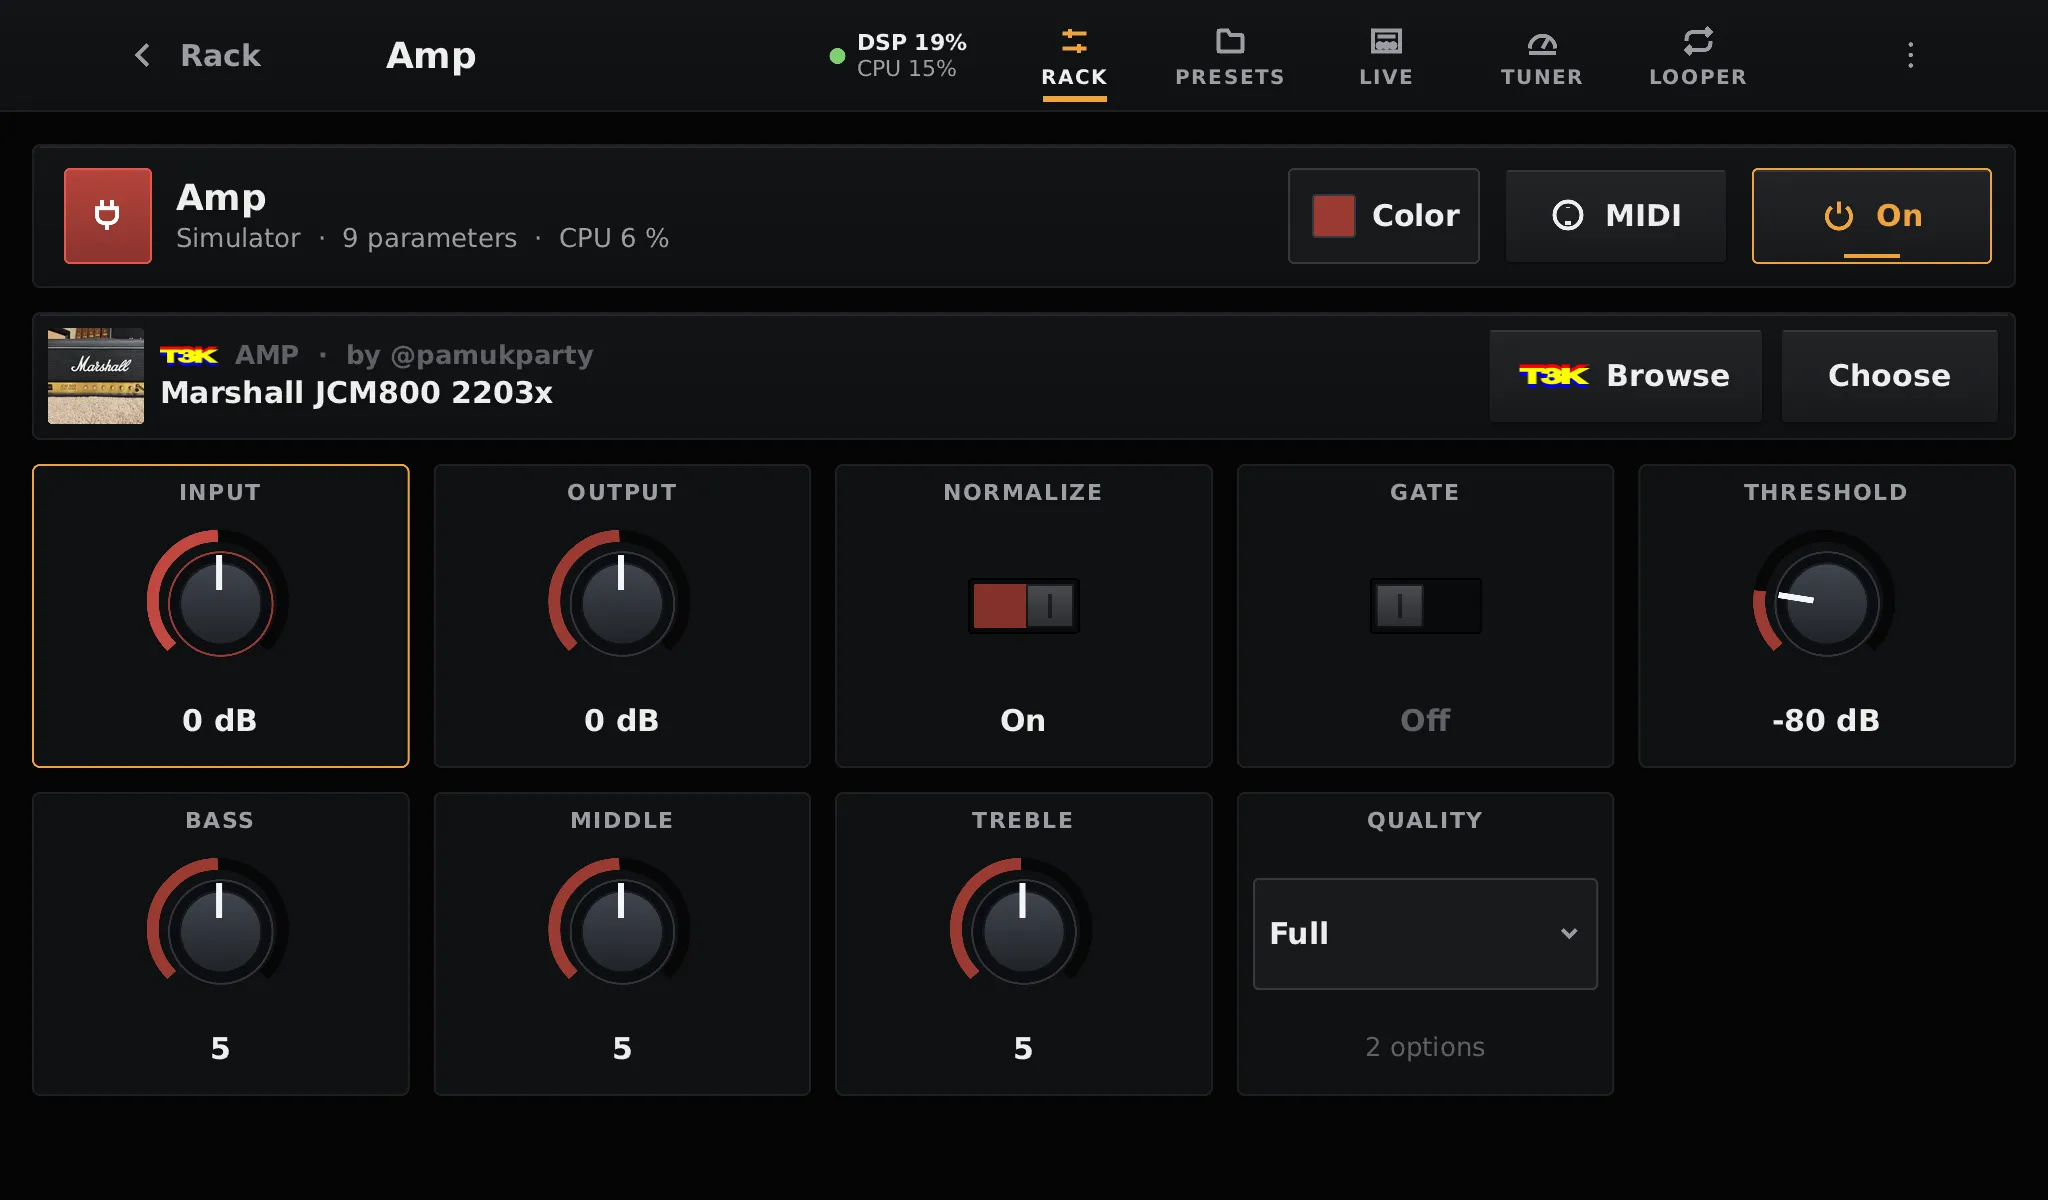Click the BASS value 5
This screenshot has width=2048, height=1200.
220,1048
